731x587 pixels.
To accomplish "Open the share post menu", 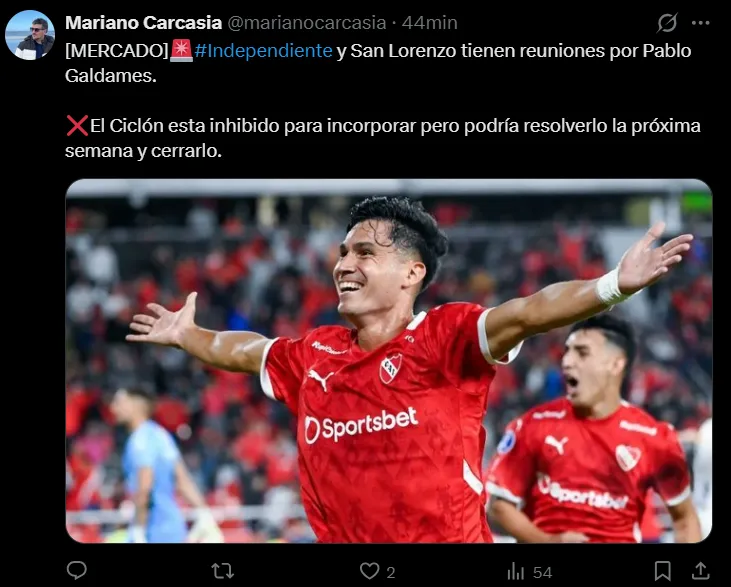I will [x=700, y=571].
